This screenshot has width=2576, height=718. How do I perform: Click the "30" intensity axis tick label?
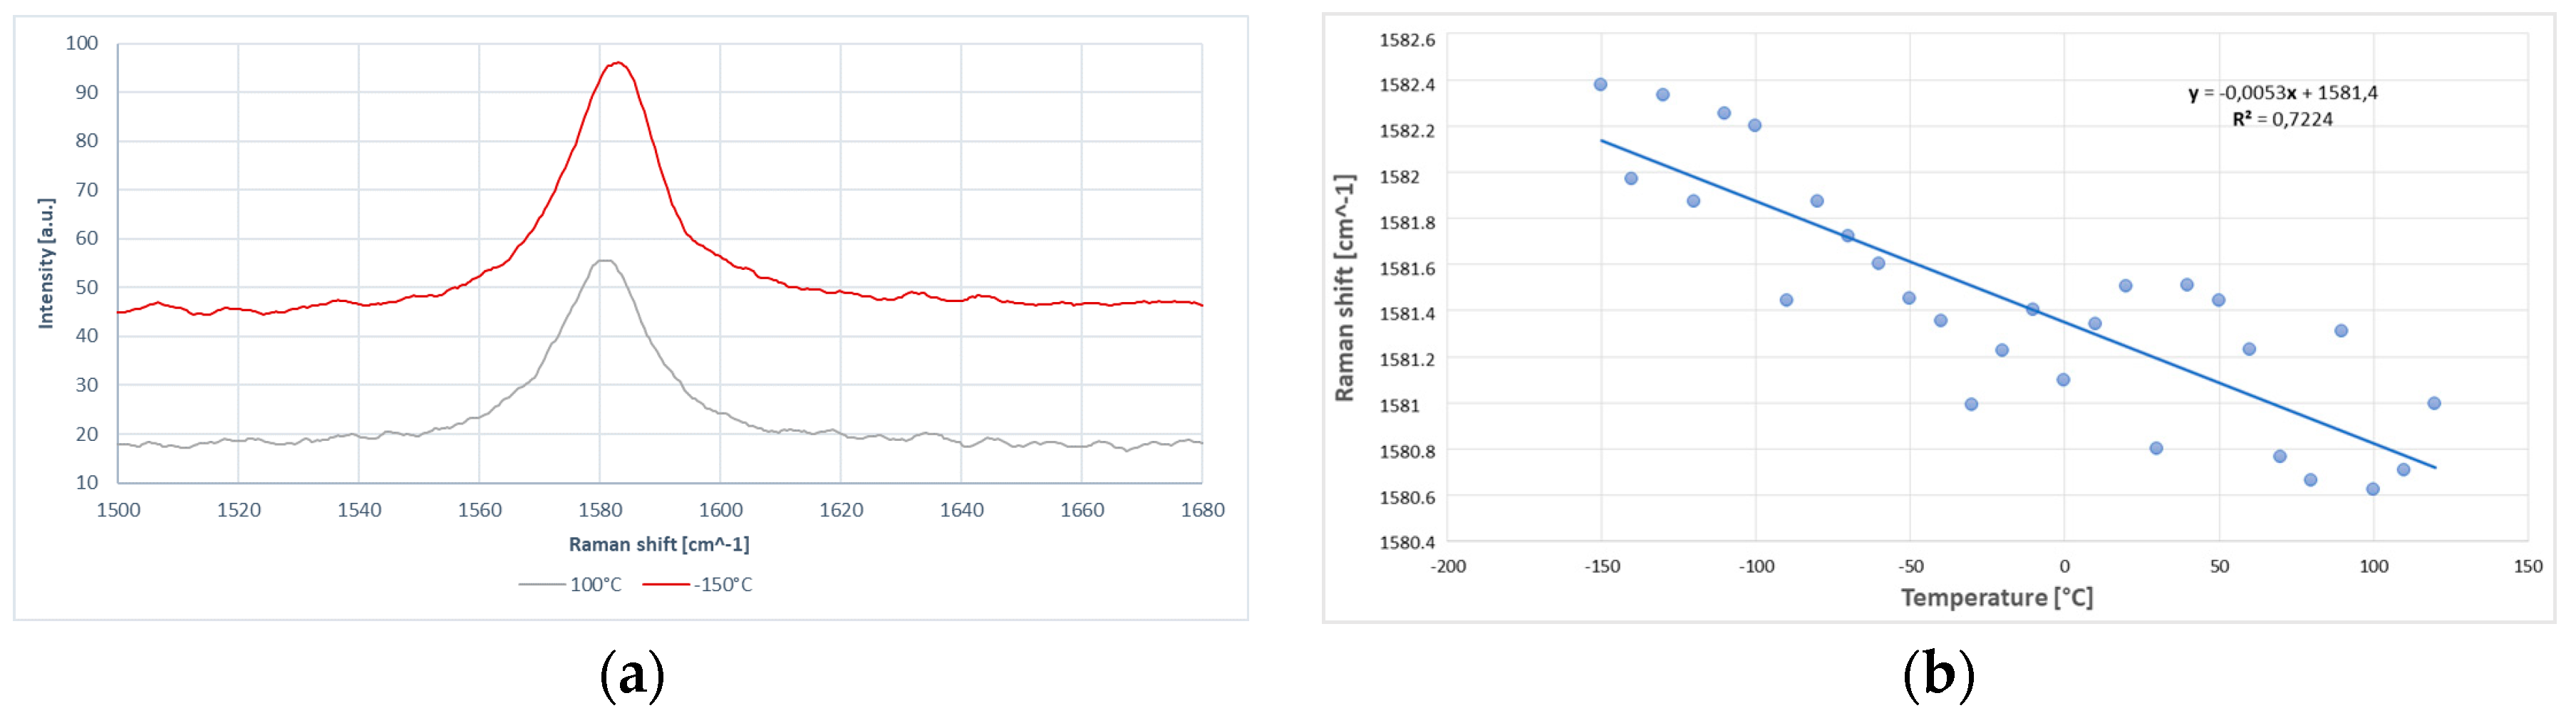tap(87, 385)
